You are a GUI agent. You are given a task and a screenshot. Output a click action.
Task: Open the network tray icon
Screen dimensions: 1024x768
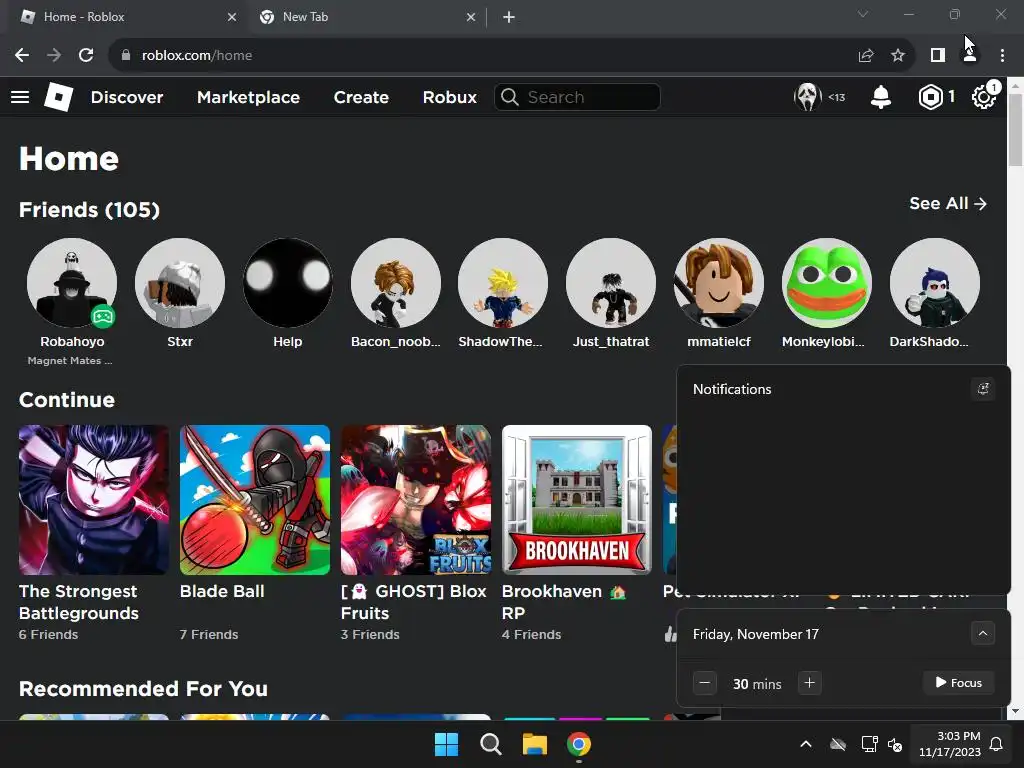click(869, 744)
